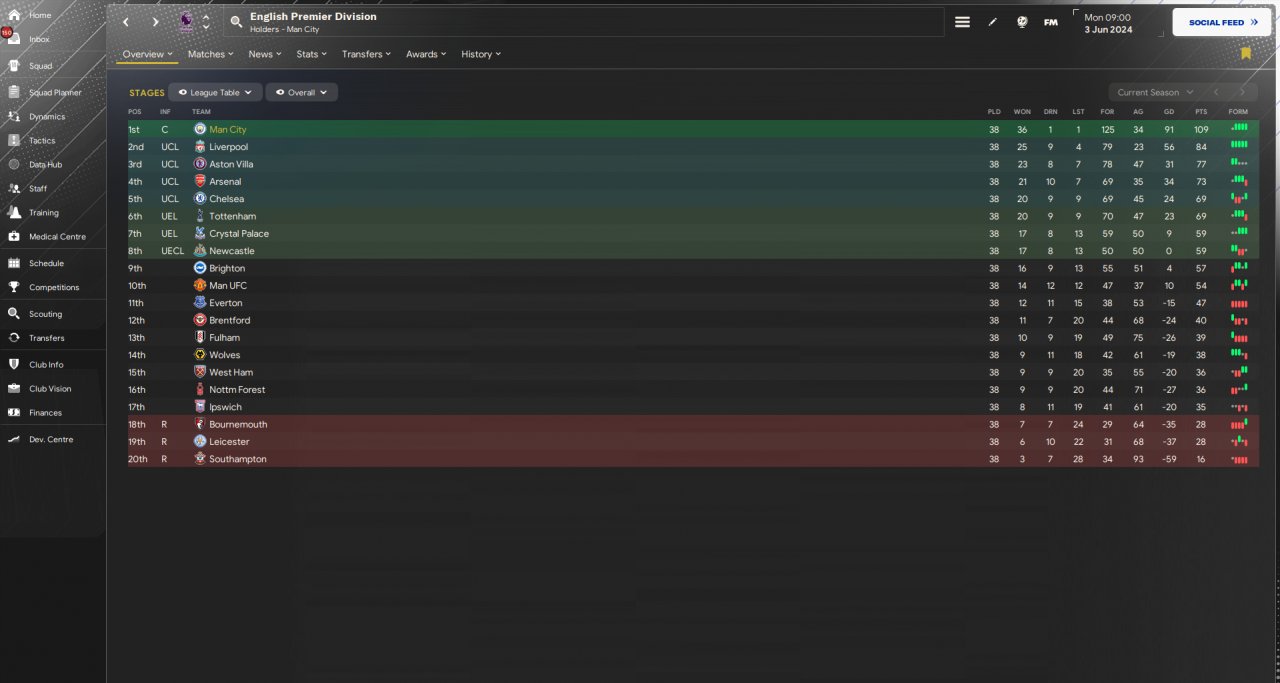Viewport: 1280px width, 683px height.
Task: Click the Southampton club badge
Action: [200, 459]
